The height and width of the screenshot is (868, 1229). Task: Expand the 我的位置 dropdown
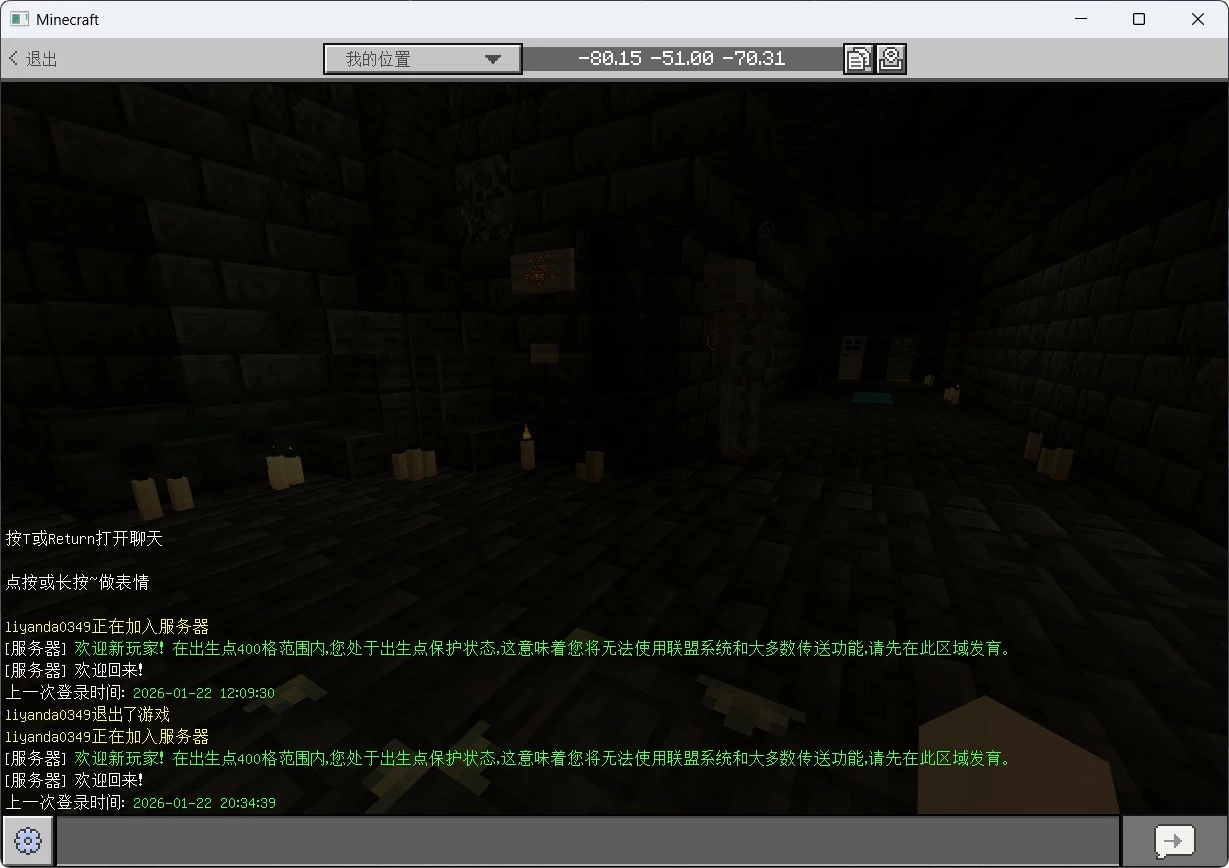[423, 59]
